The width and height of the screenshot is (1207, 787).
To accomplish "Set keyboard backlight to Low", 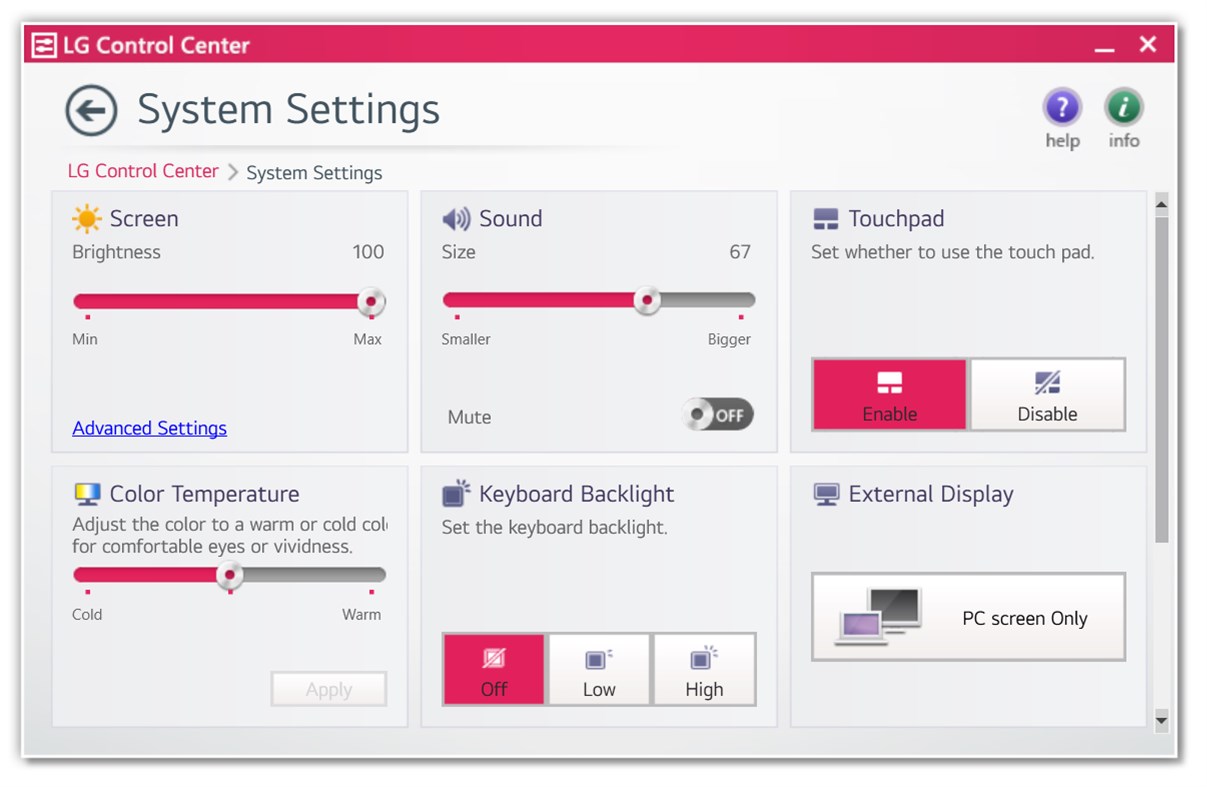I will tap(598, 669).
